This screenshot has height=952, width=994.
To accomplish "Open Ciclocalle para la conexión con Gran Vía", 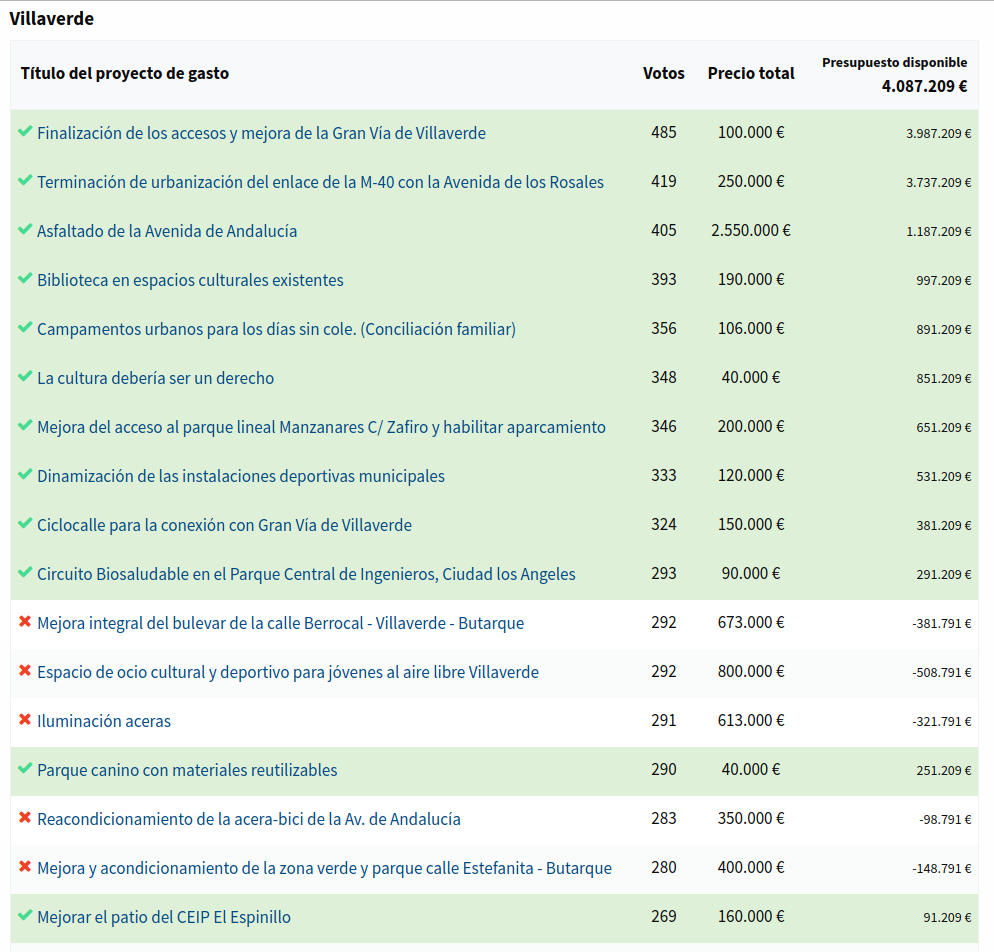I will pos(224,525).
